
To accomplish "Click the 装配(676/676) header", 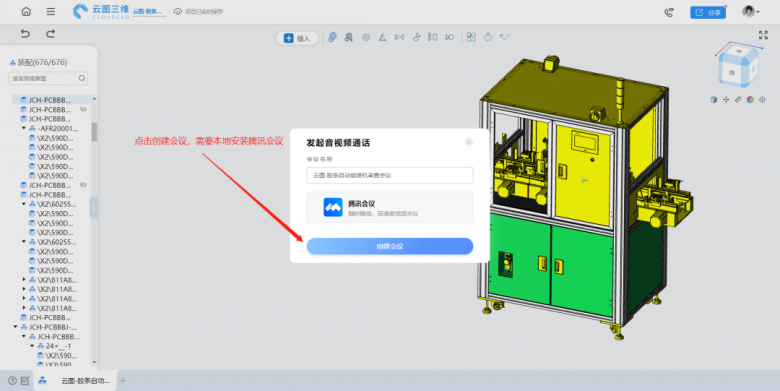I will [38, 62].
